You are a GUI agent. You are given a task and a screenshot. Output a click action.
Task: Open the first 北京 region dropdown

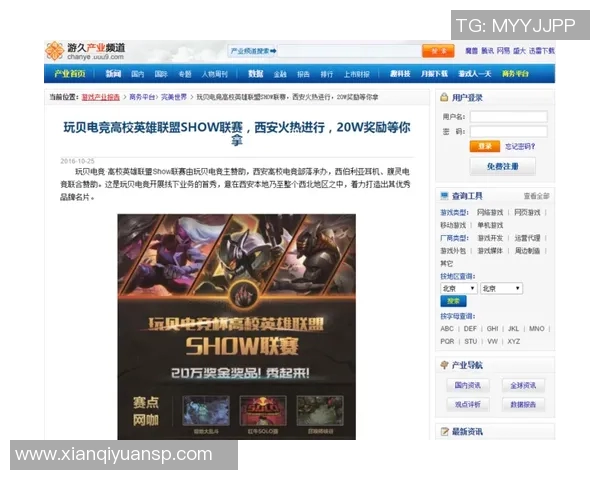pyautogui.click(x=458, y=288)
